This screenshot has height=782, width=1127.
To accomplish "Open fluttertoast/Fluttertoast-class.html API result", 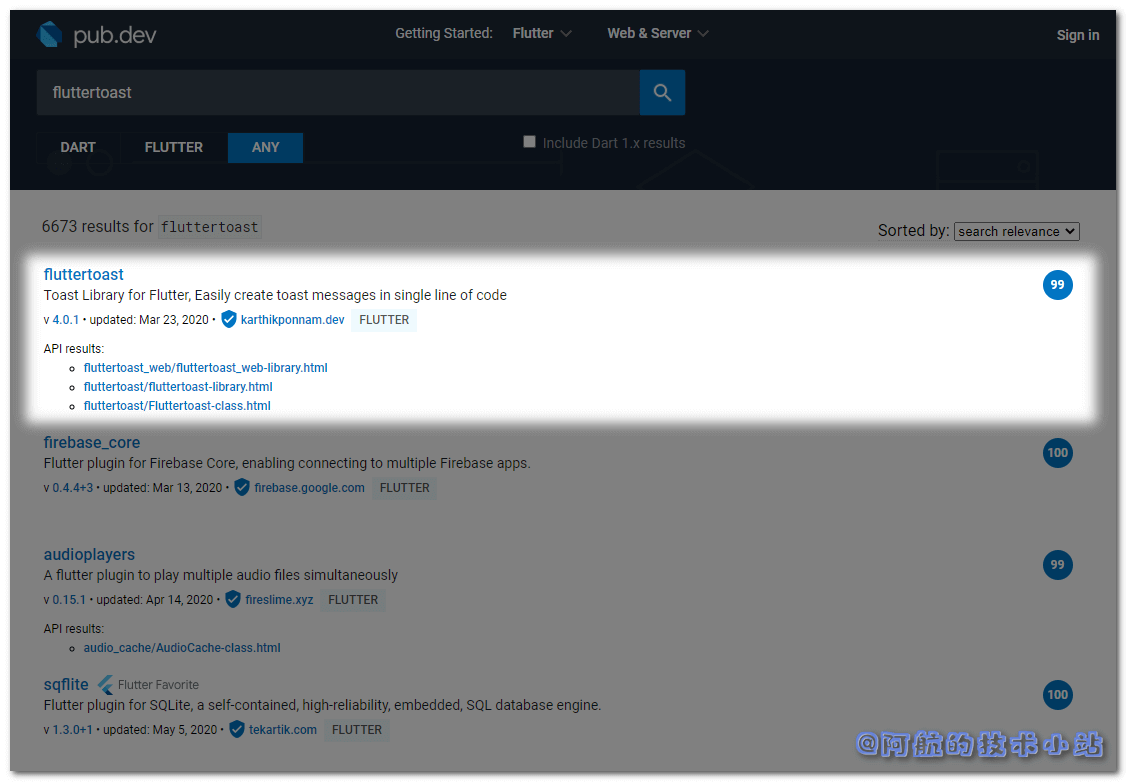I will click(177, 406).
